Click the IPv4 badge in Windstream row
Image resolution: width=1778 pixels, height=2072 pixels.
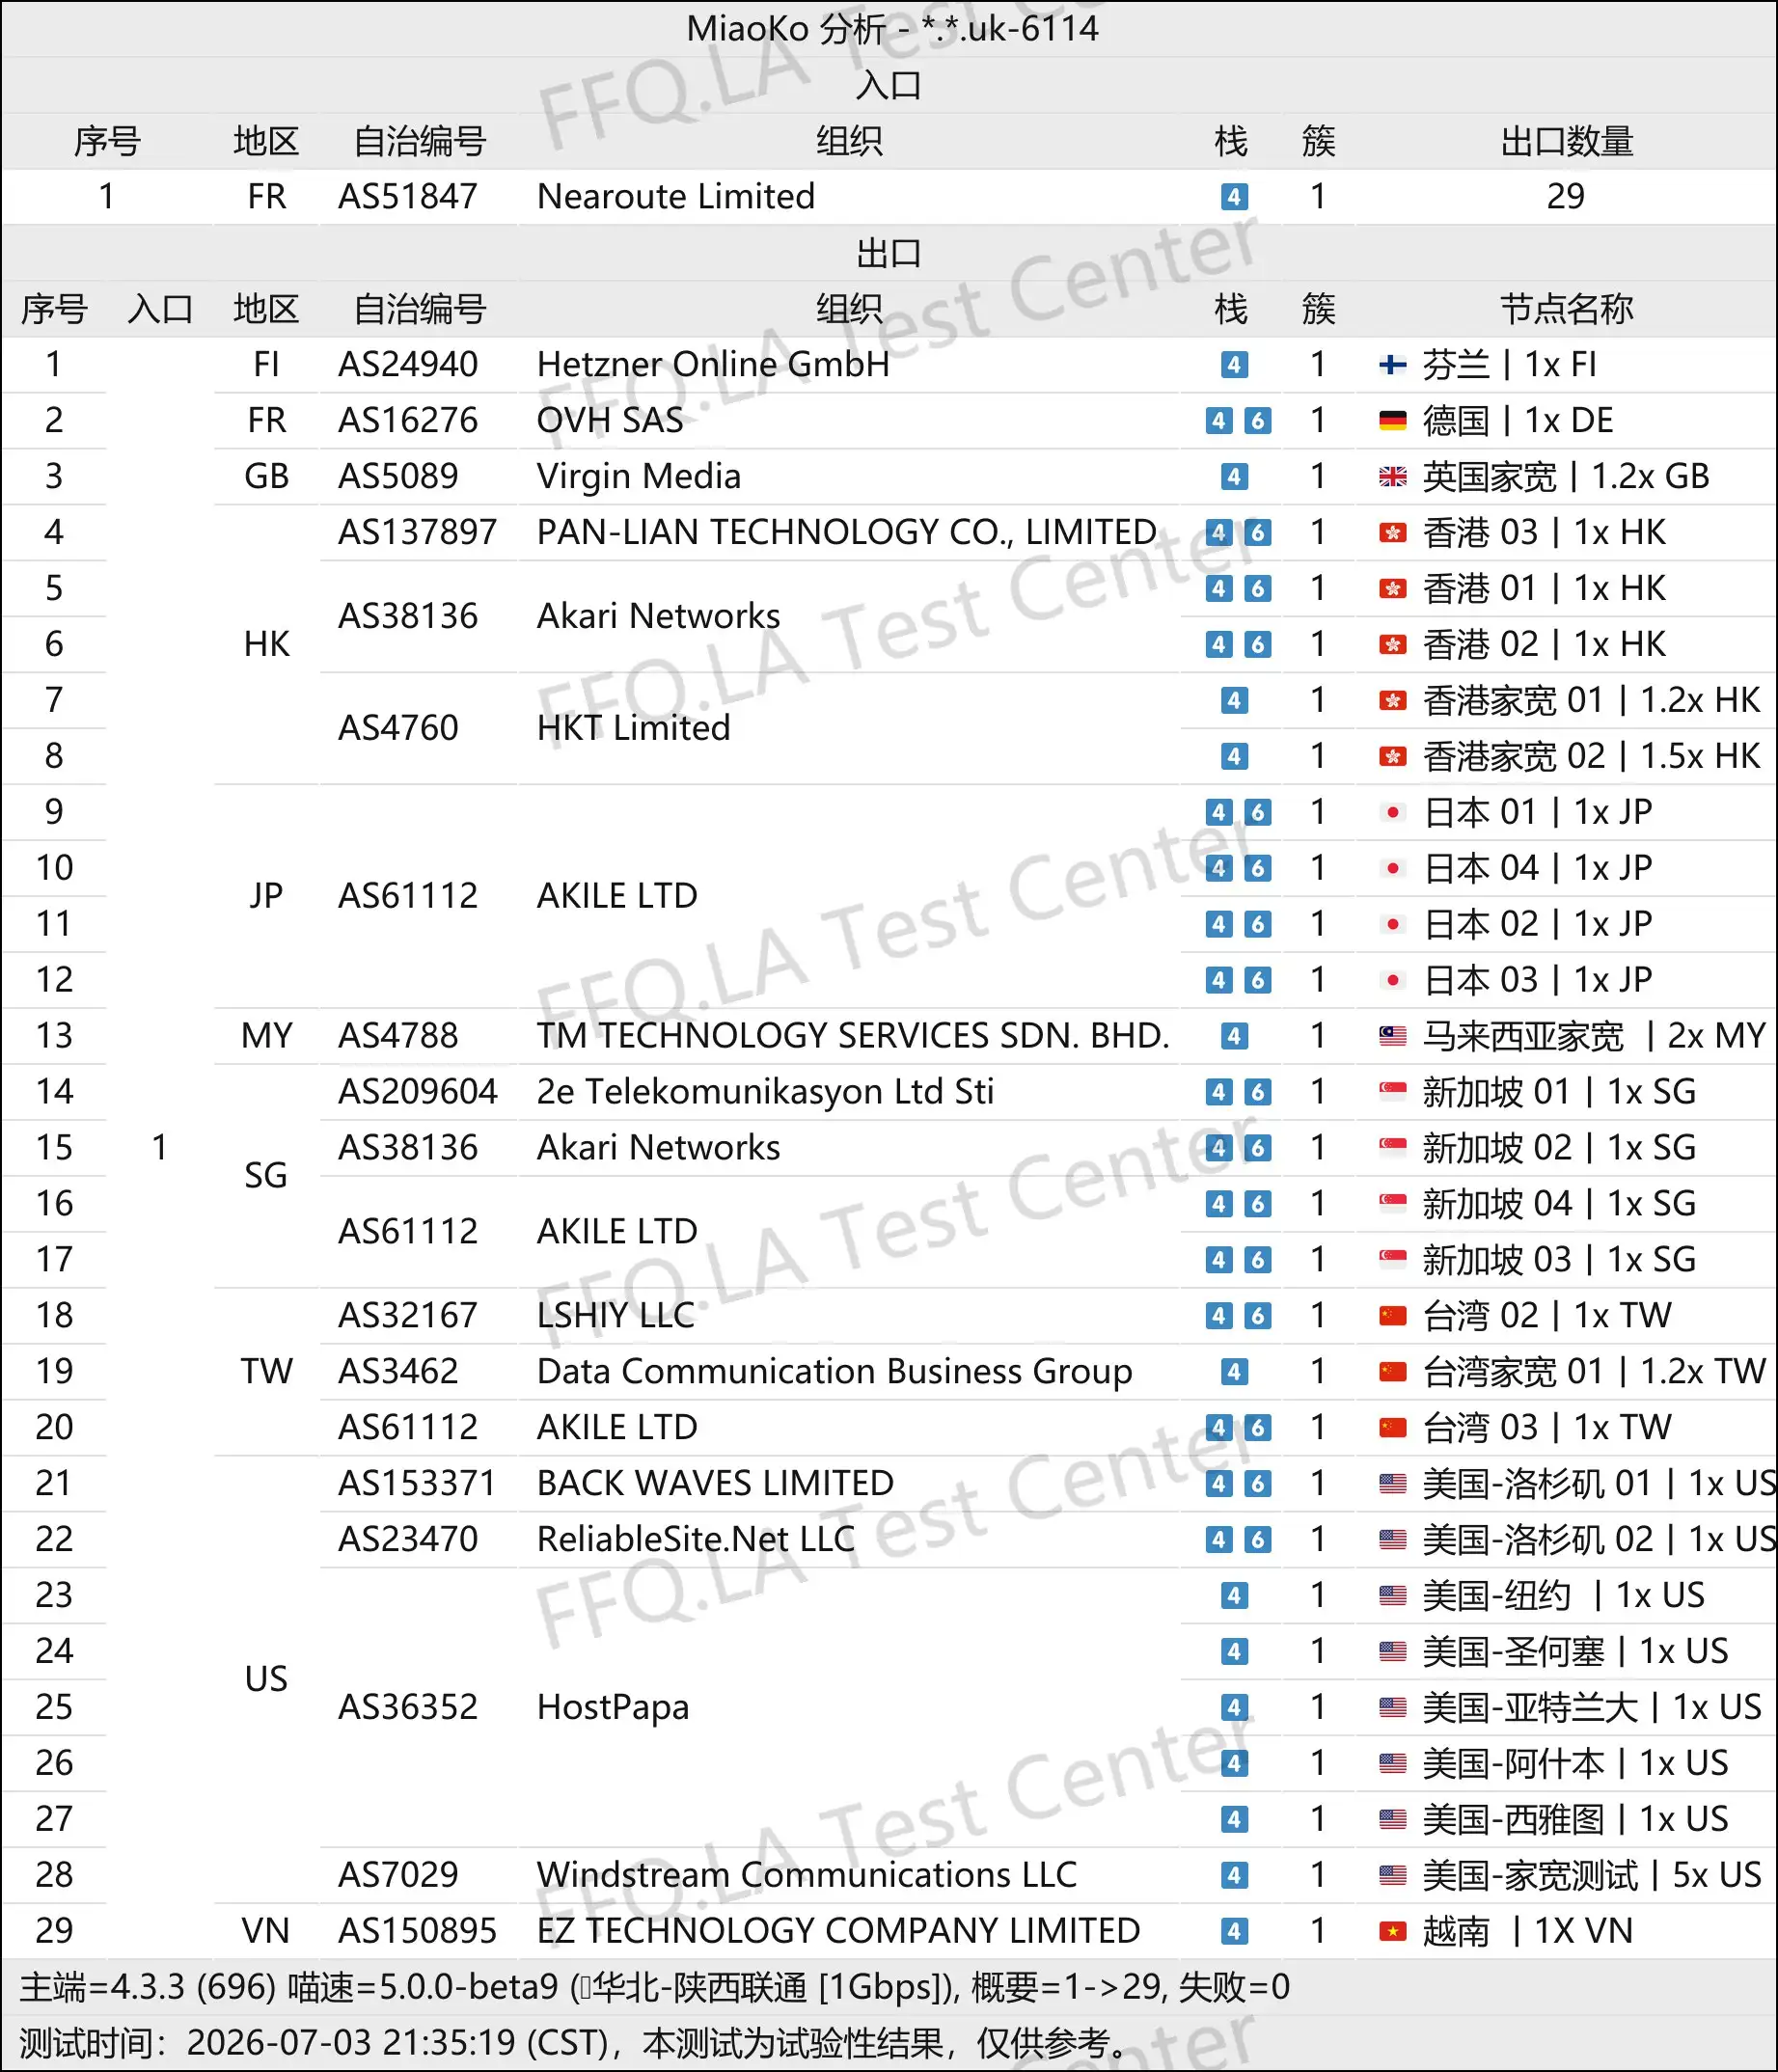coord(1234,1875)
